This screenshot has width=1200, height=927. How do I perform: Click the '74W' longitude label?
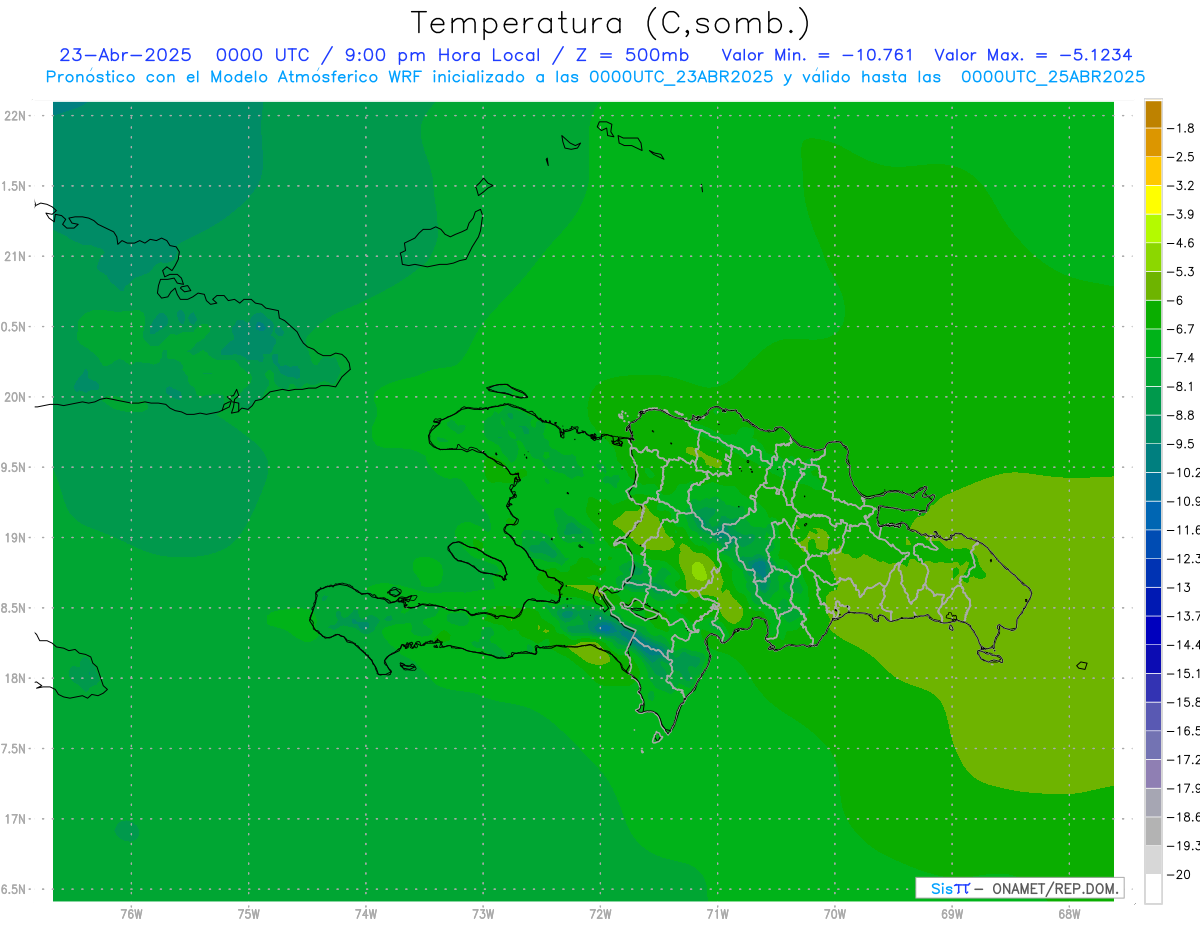pyautogui.click(x=366, y=913)
